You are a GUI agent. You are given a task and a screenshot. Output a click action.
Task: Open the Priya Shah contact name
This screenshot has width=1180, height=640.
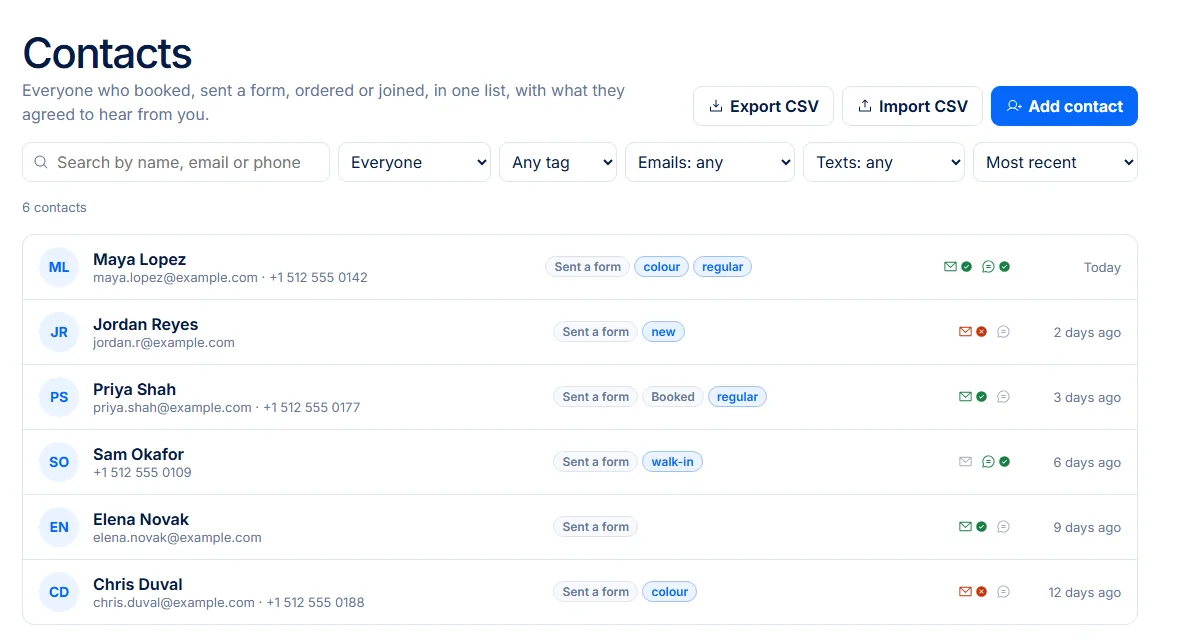pyautogui.click(x=135, y=389)
